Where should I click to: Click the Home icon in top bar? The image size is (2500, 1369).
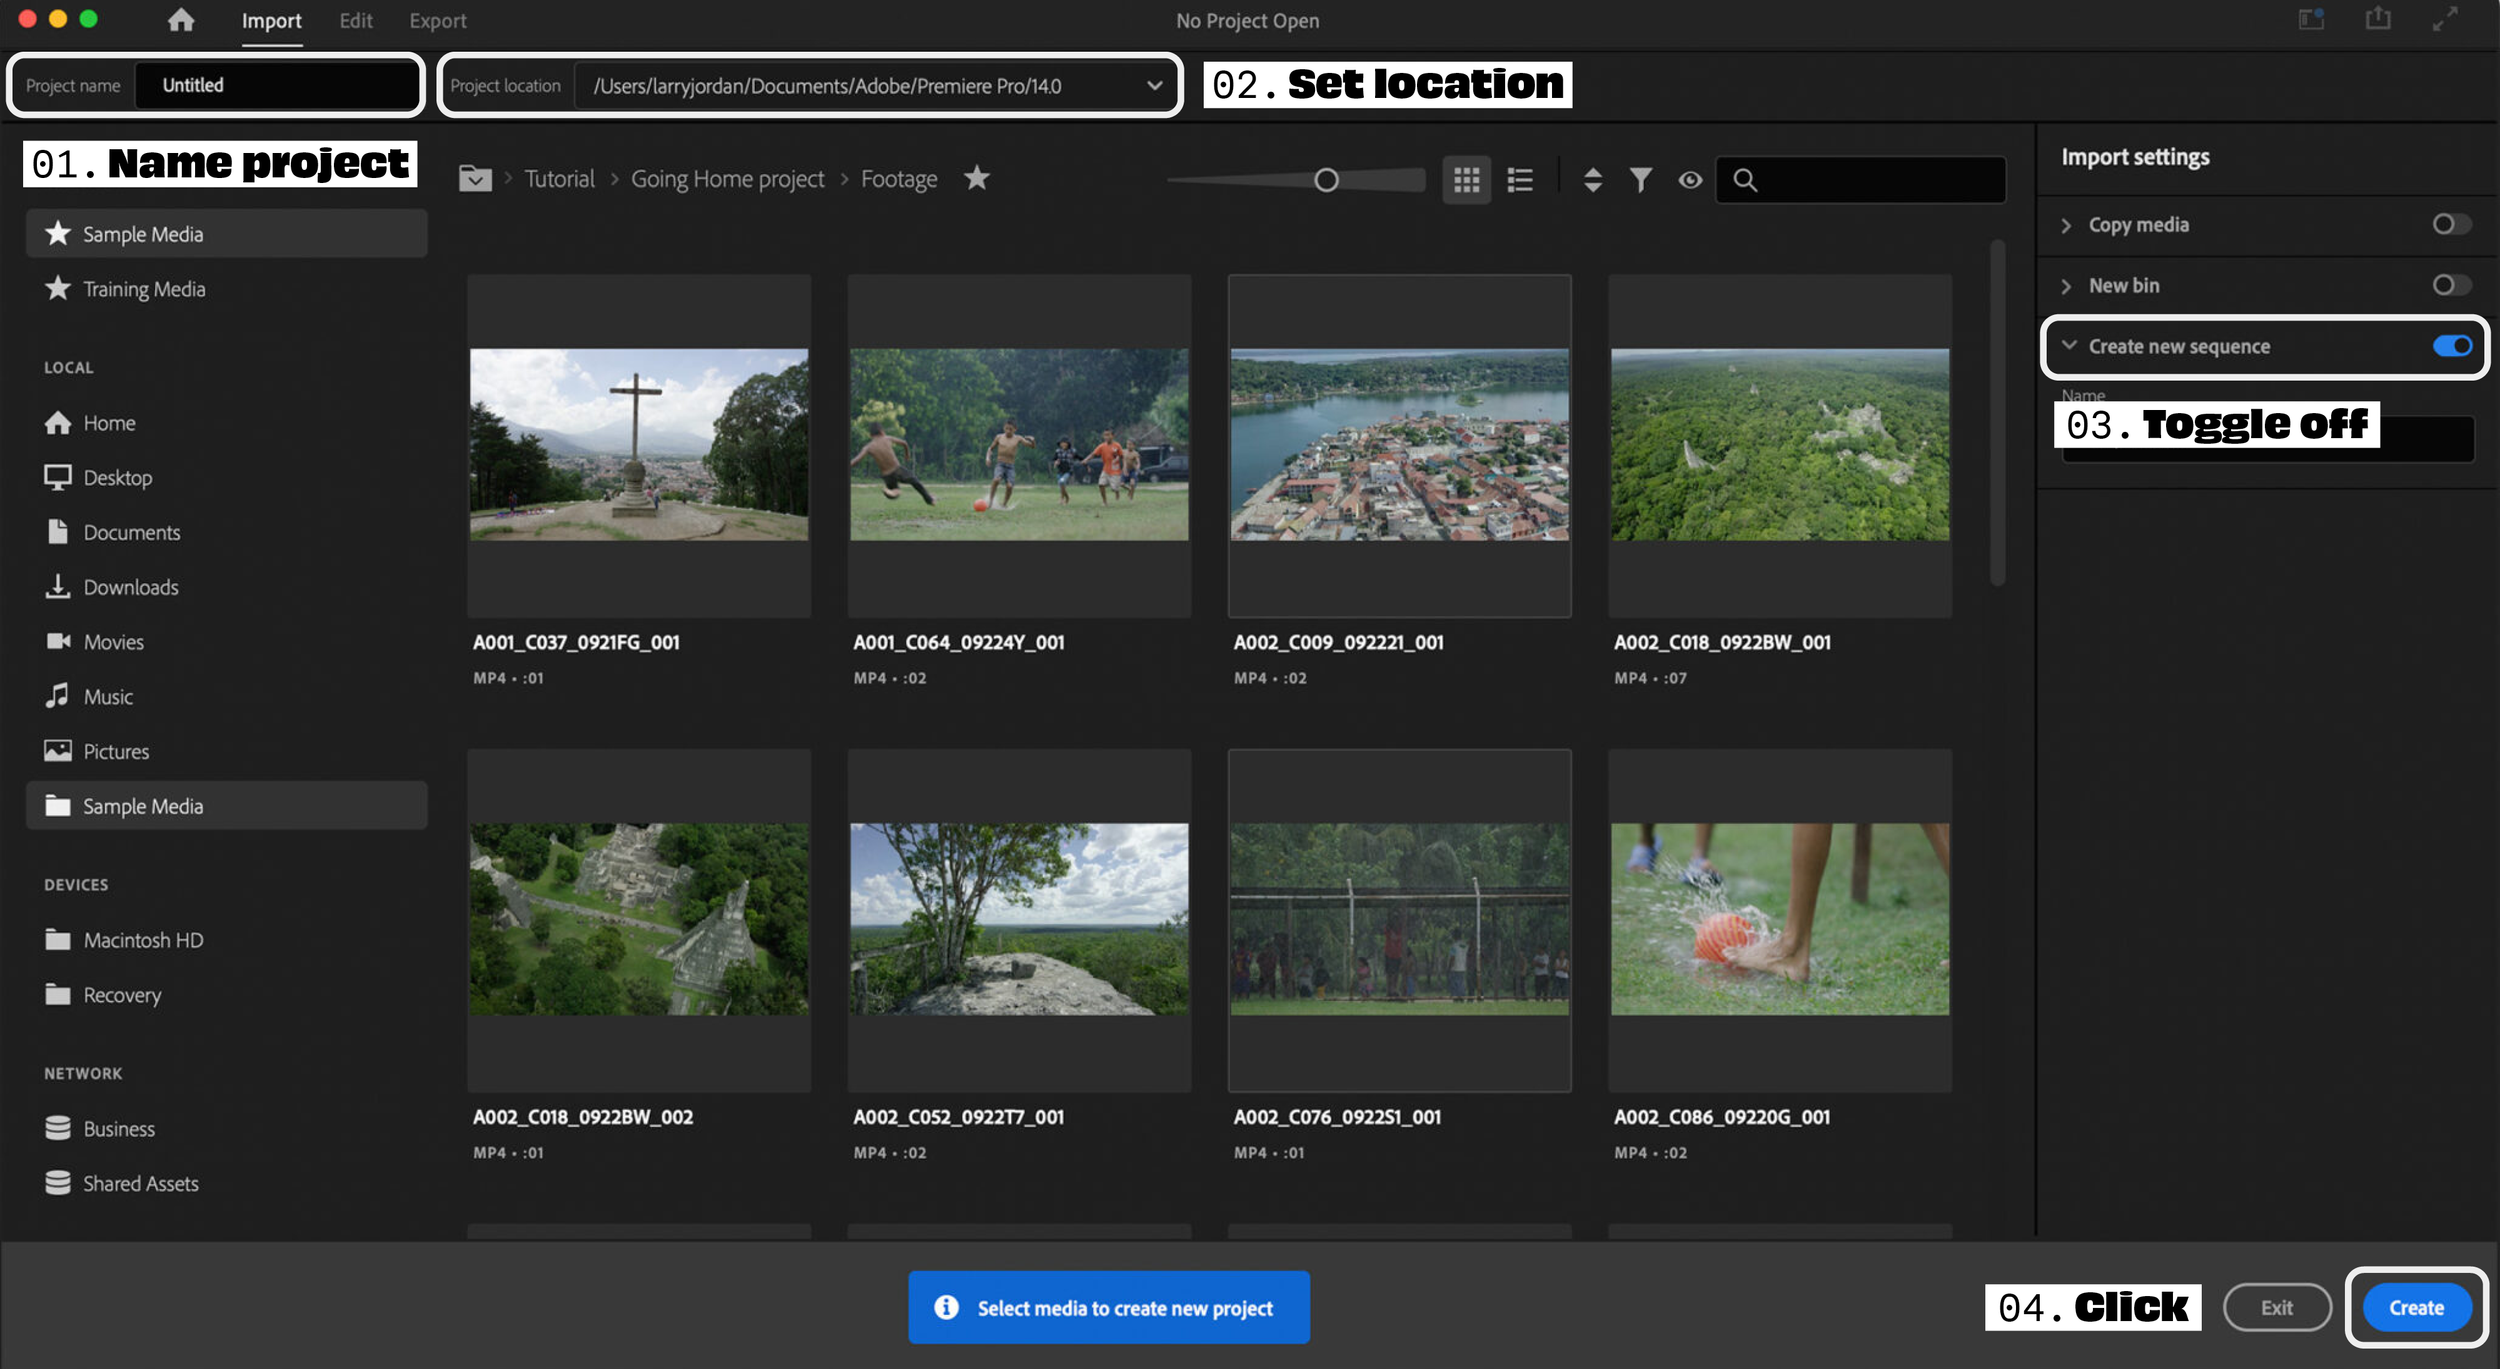tap(181, 20)
